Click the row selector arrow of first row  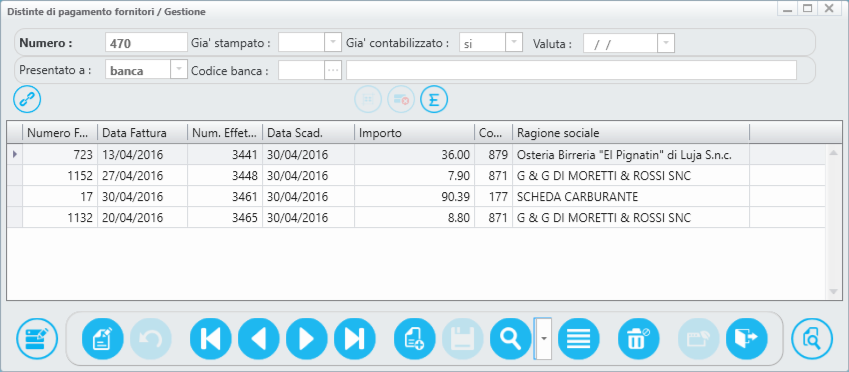click(15, 154)
